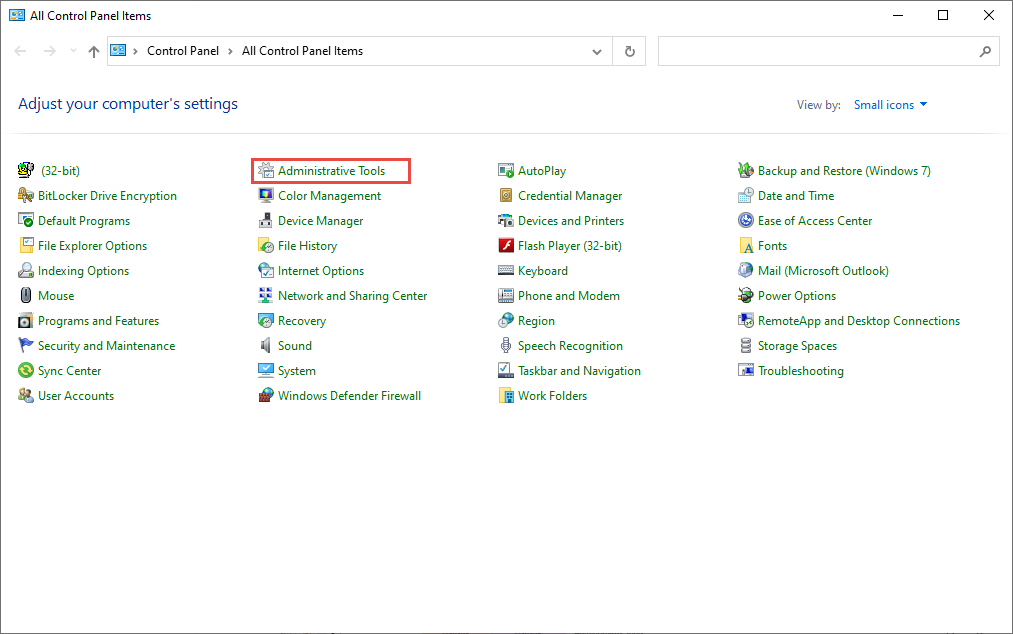Image resolution: width=1013 pixels, height=634 pixels.
Task: Click the address bar folder icon
Action: point(118,50)
